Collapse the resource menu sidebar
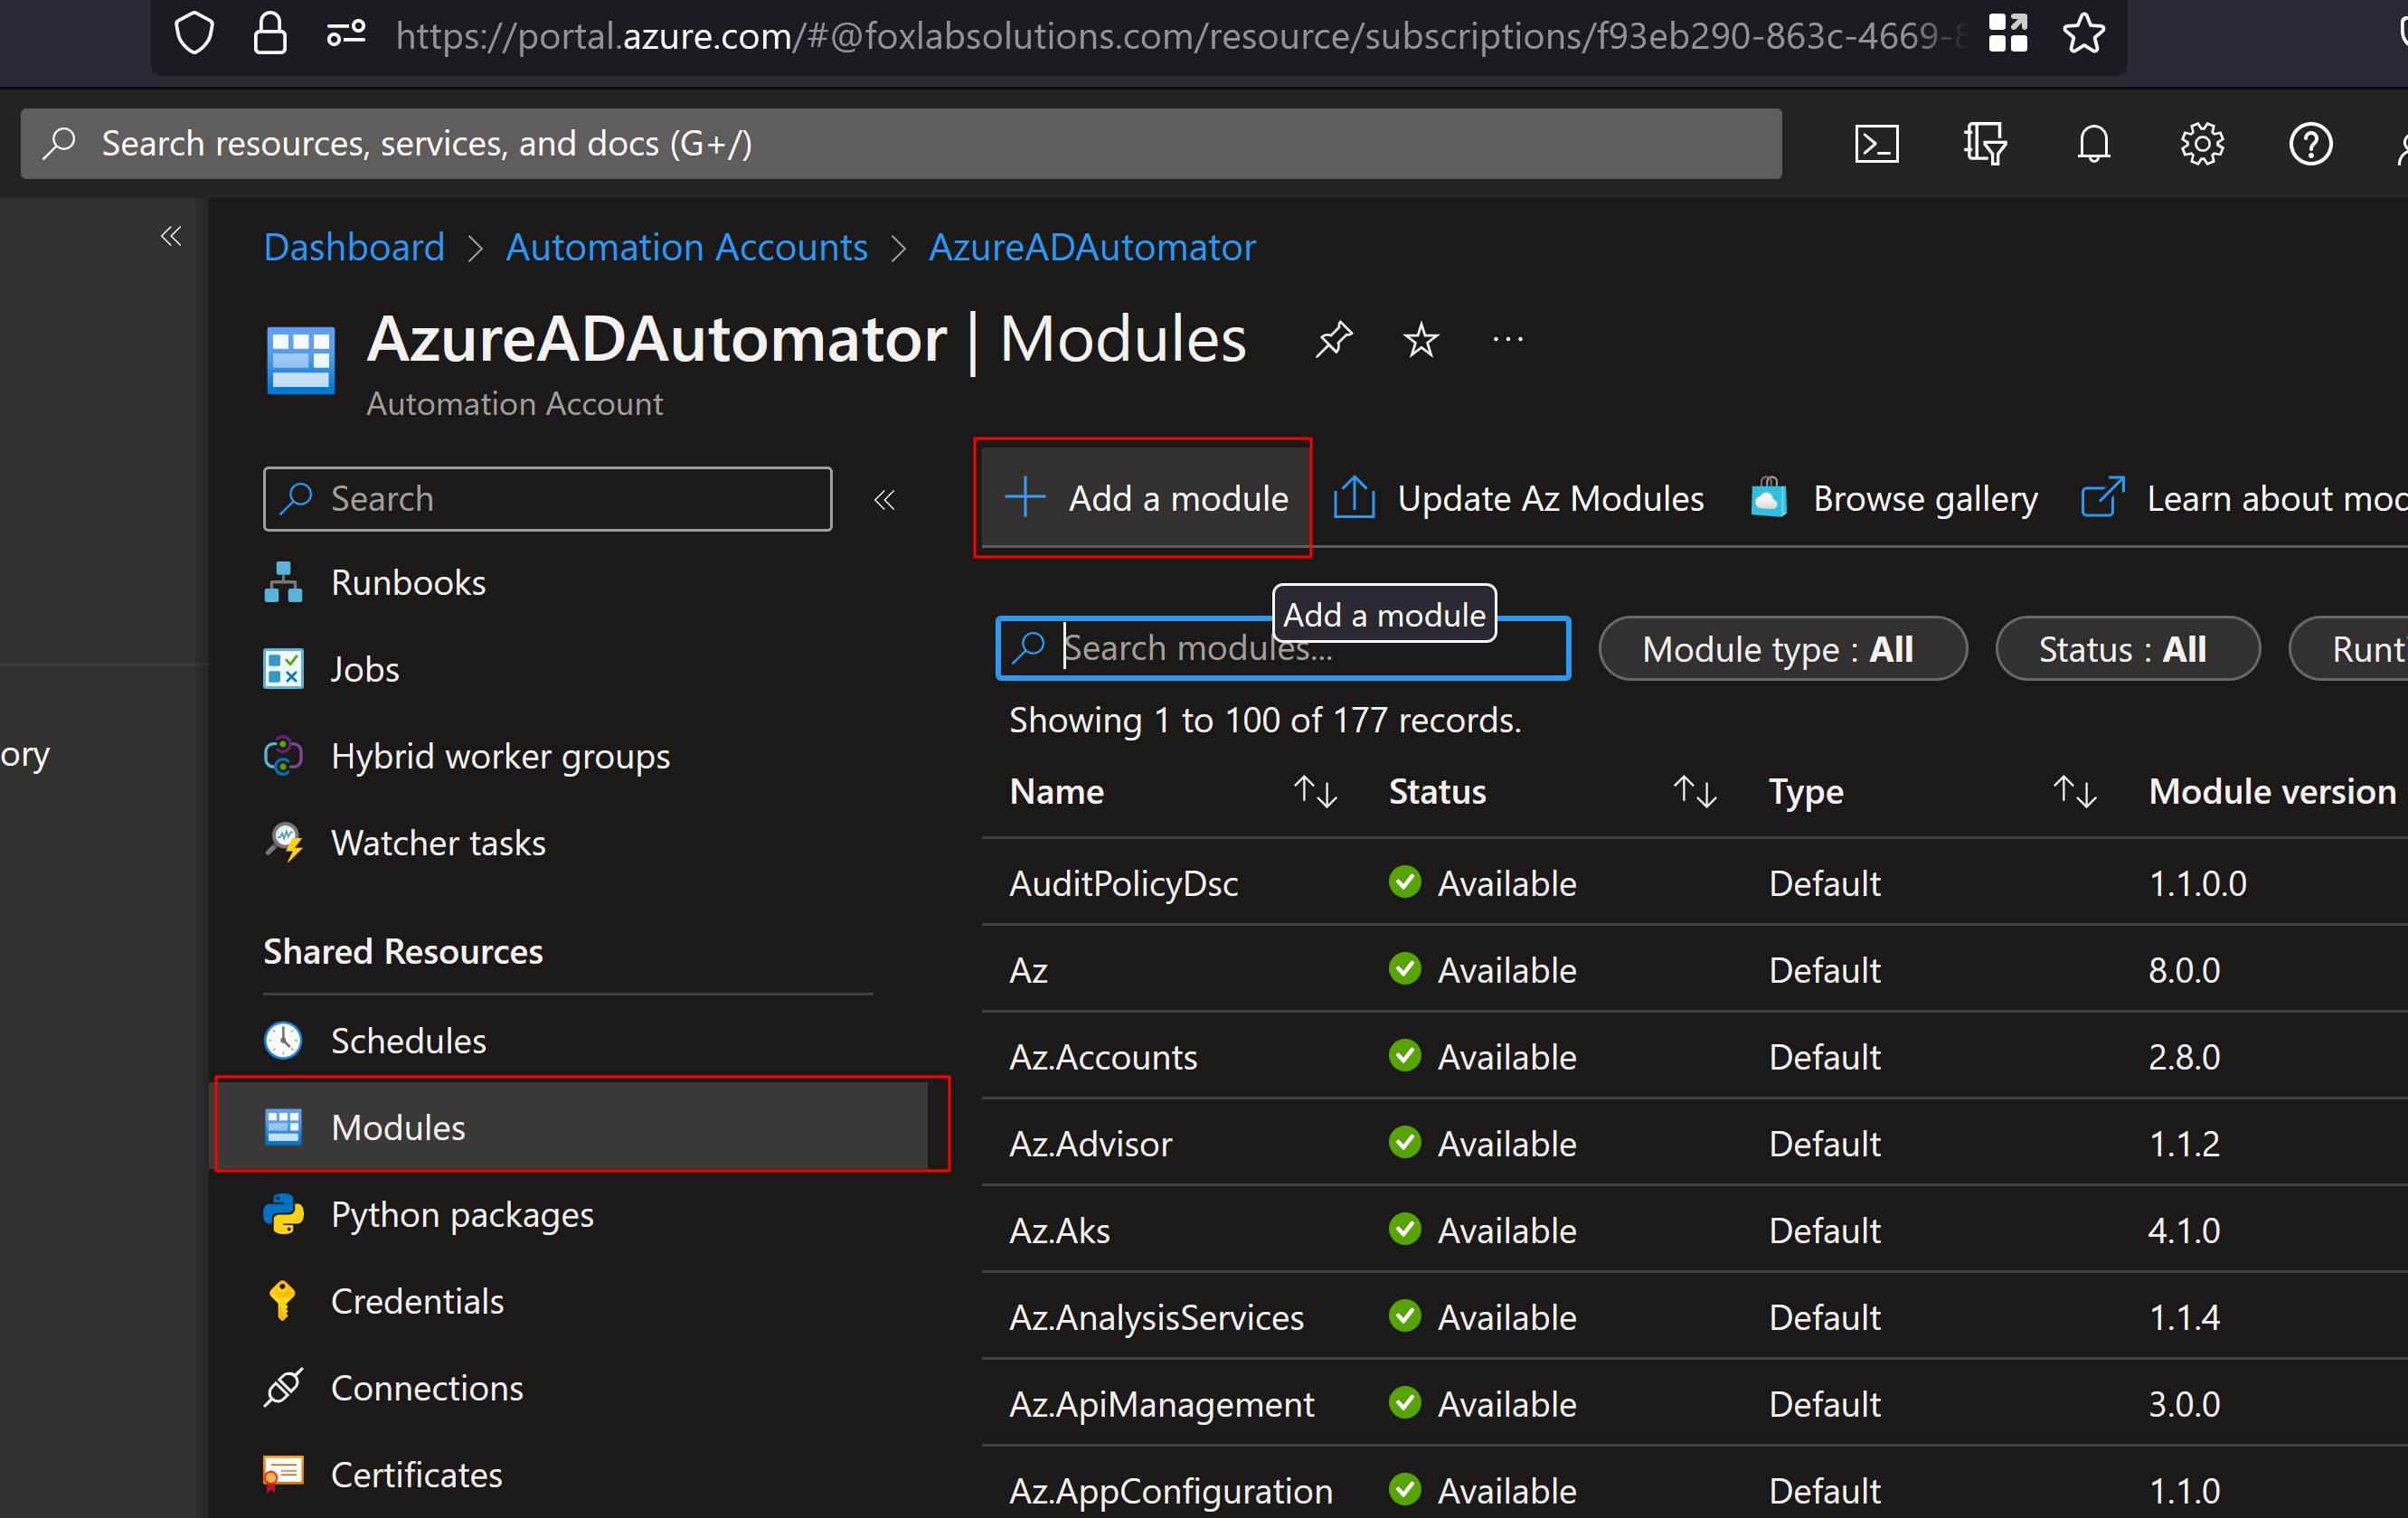This screenshot has height=1518, width=2408. tap(884, 499)
